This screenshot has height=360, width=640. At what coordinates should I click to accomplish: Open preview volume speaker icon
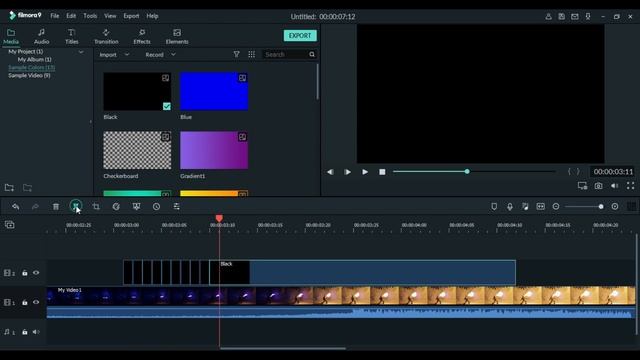tap(614, 186)
